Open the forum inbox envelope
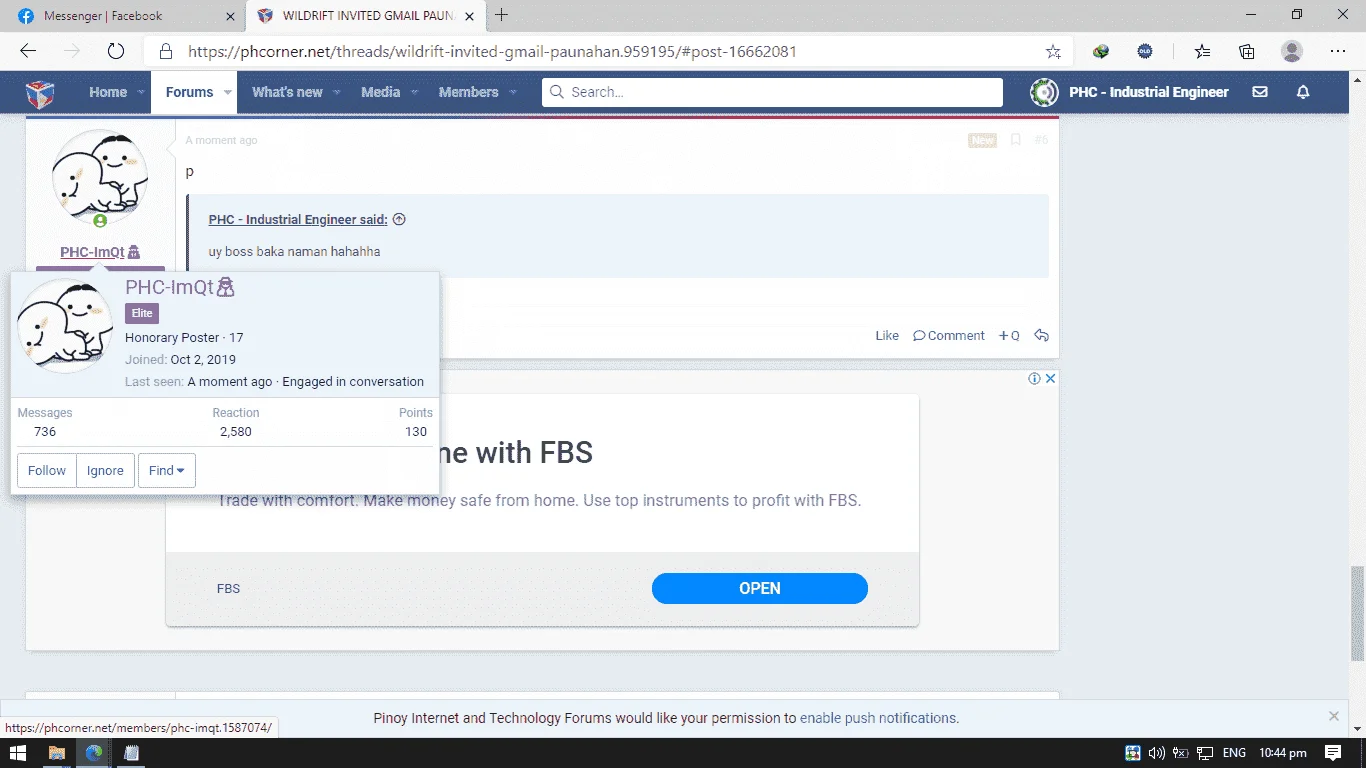The image size is (1366, 768). point(1260,92)
